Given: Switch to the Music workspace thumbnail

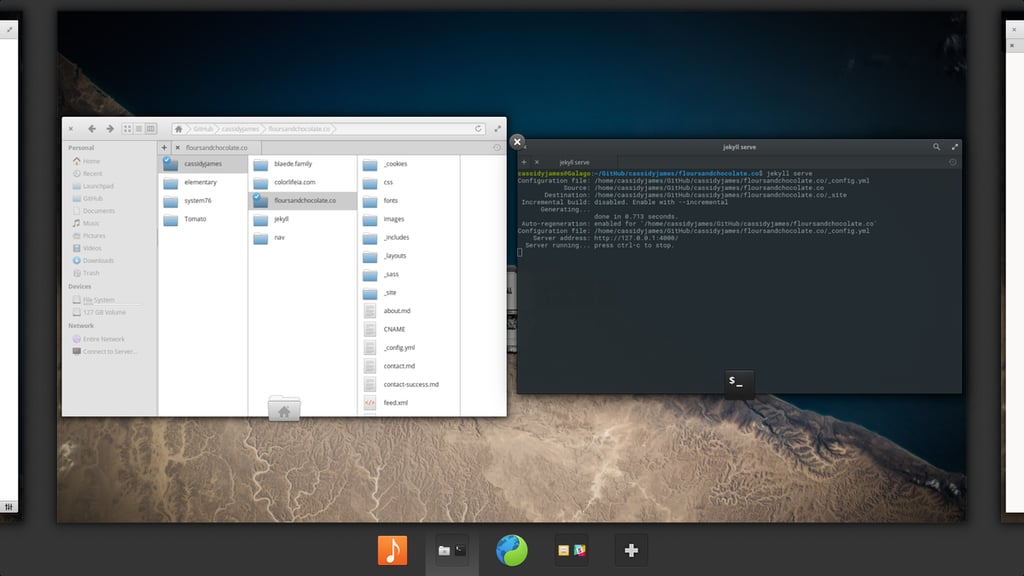Looking at the screenshot, I should point(392,550).
